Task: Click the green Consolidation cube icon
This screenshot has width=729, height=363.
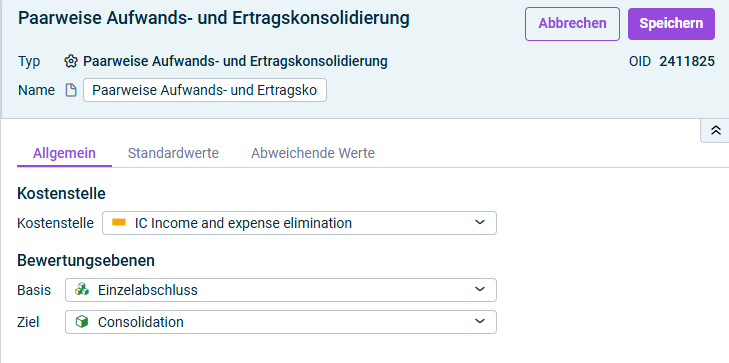Action: point(82,322)
